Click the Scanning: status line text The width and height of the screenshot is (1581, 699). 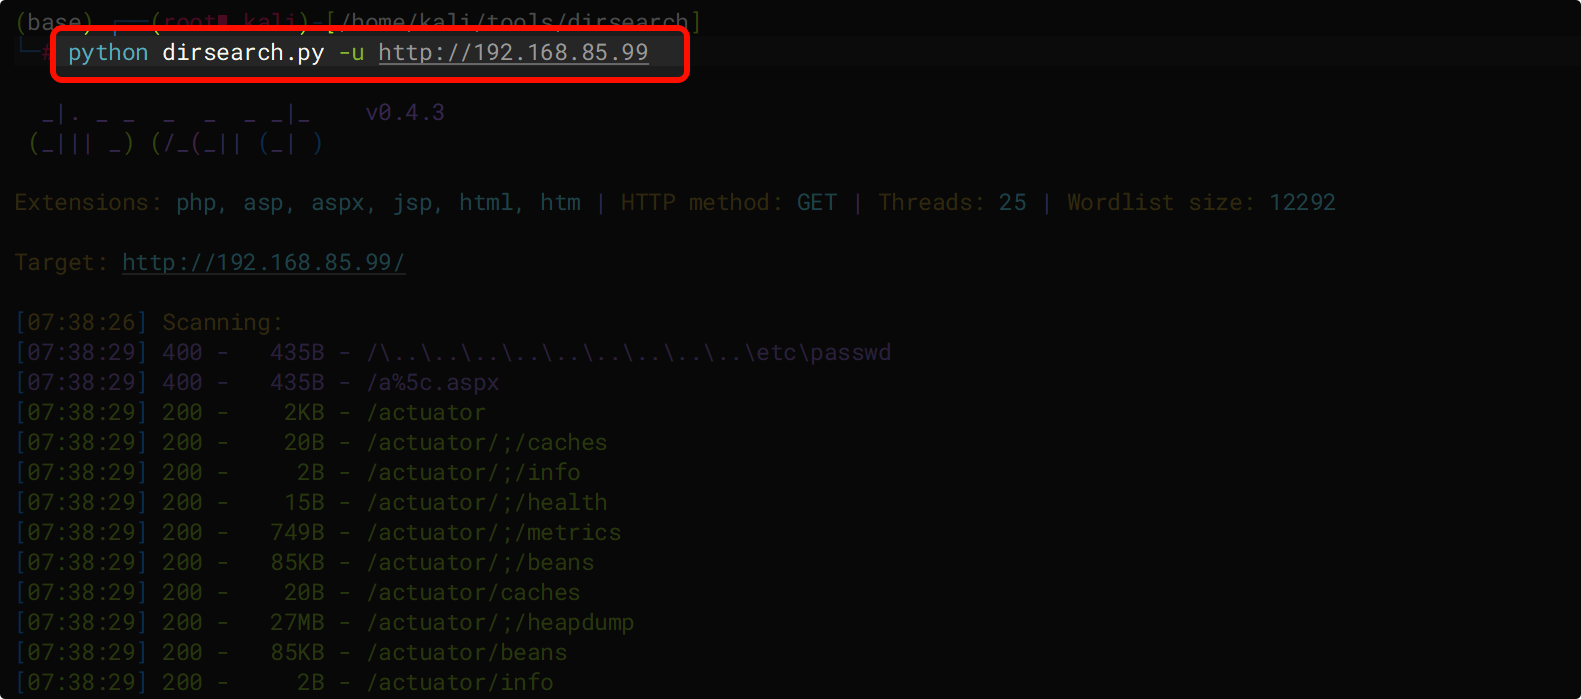click(222, 323)
